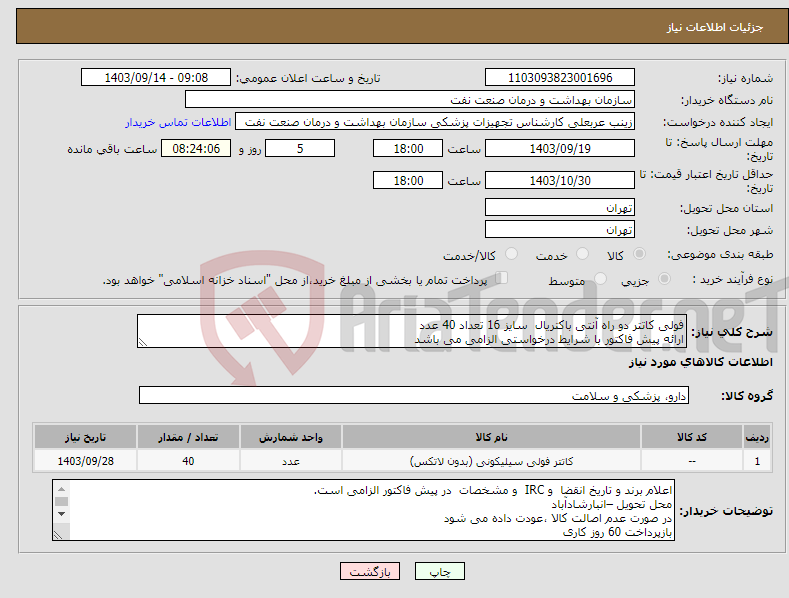The image size is (789, 598).
Task: Click the general need description textarea
Action: pyautogui.click(x=412, y=331)
